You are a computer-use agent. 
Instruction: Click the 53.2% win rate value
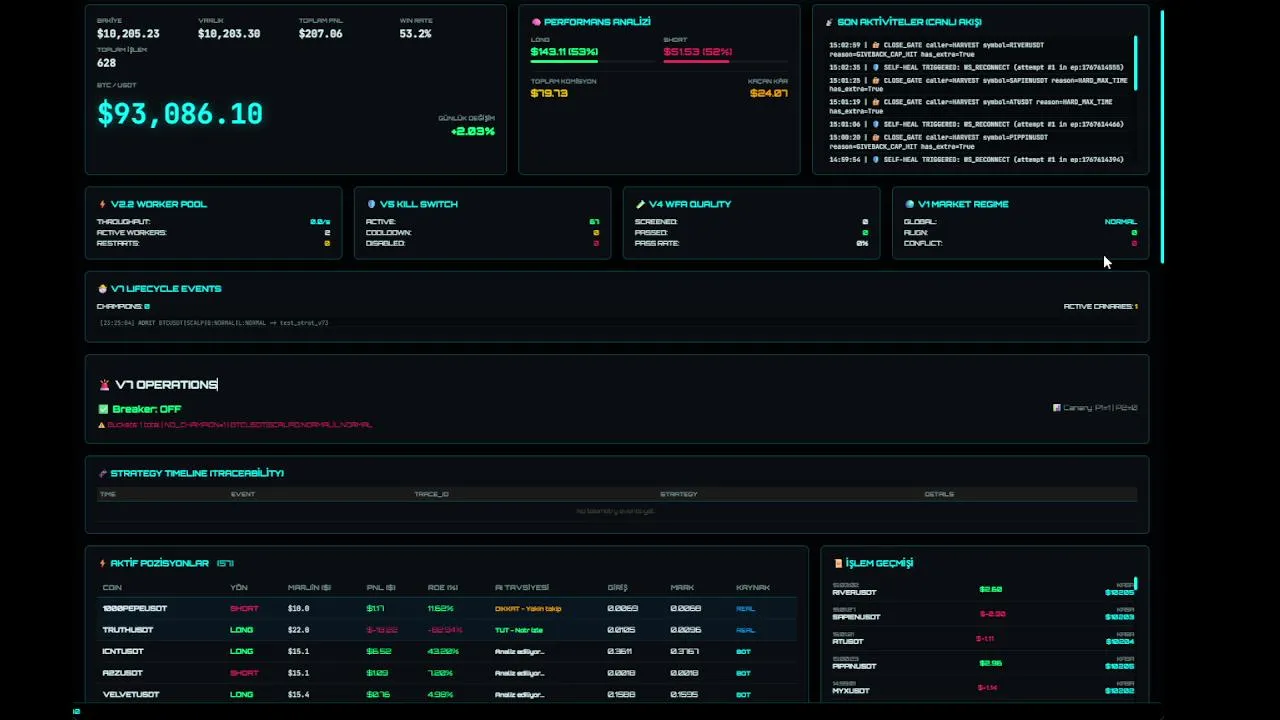click(415, 33)
